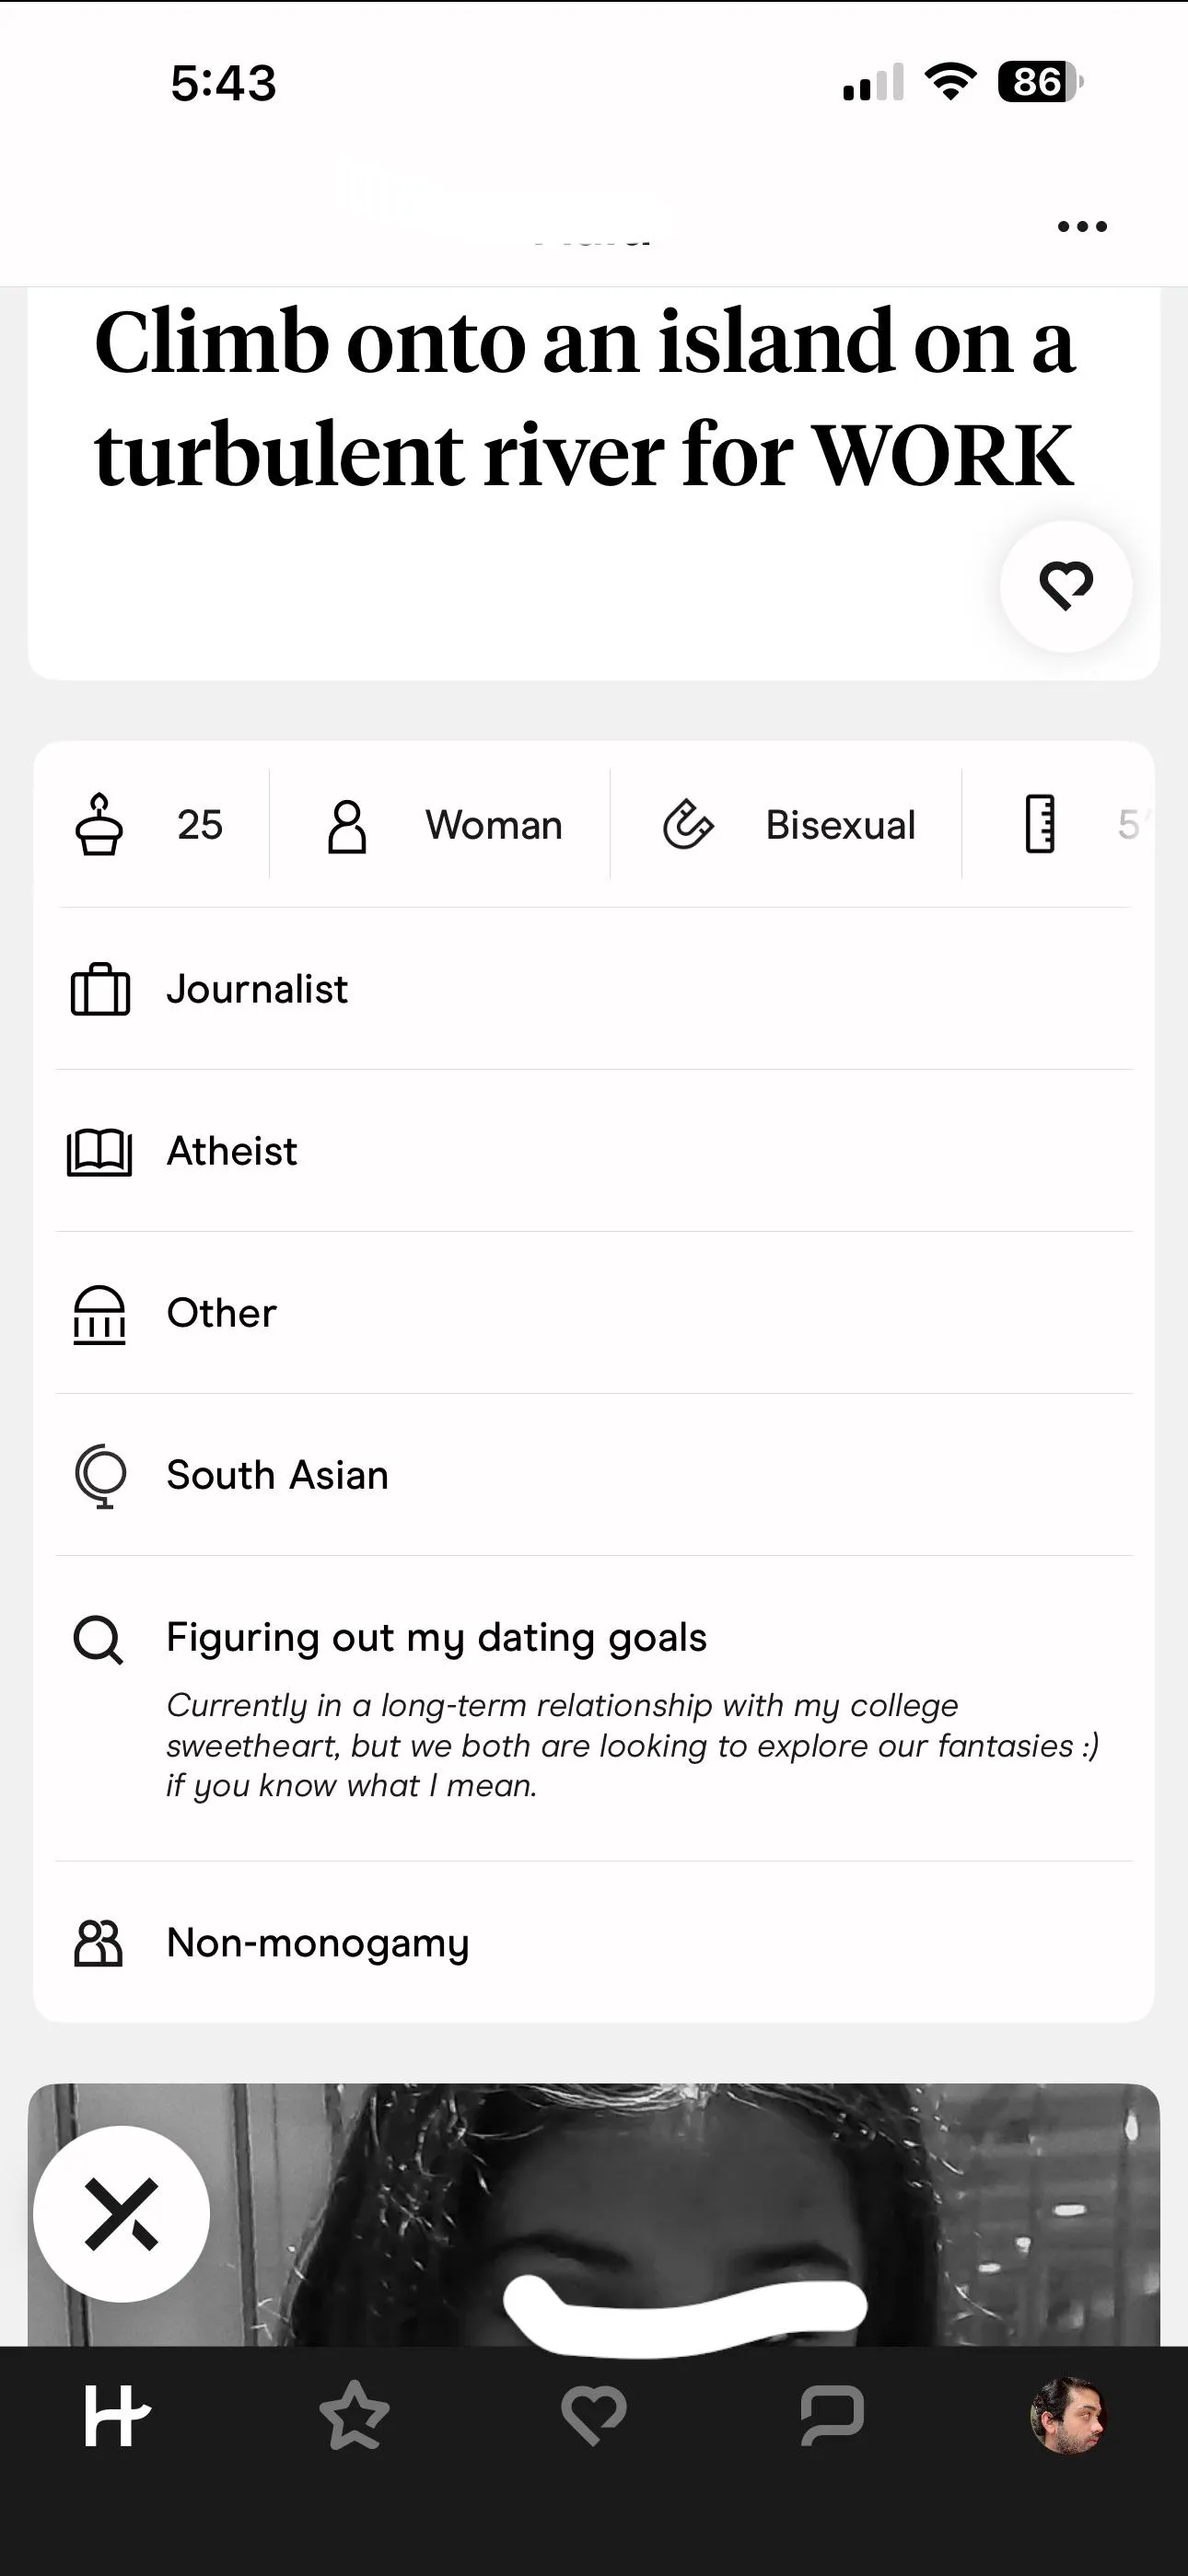This screenshot has width=1188, height=2576.
Task: Tap the two-people Non-monogamy icon
Action: (98, 1943)
